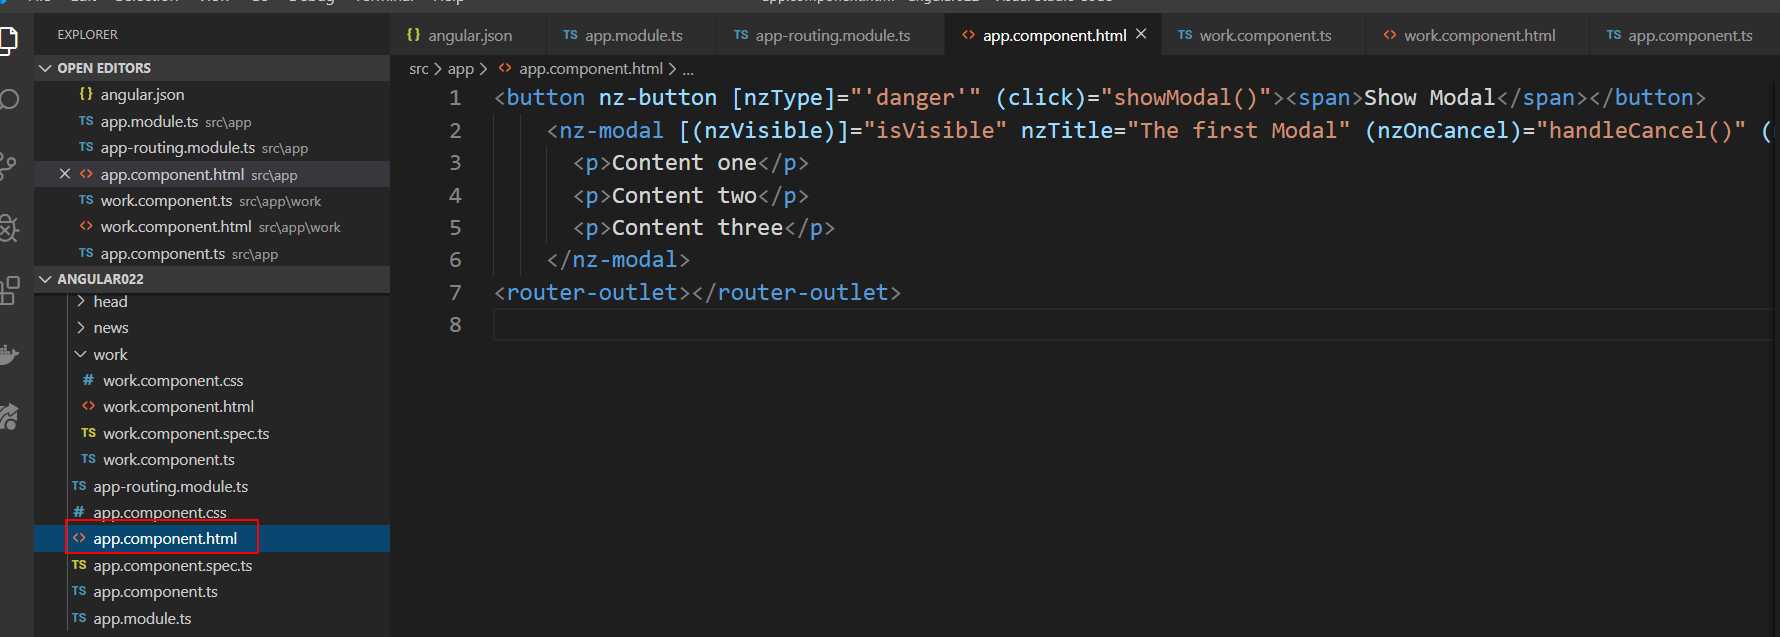Click TS icon beside app.component.spec.ts in tree
The image size is (1780, 637).
(x=79, y=565)
